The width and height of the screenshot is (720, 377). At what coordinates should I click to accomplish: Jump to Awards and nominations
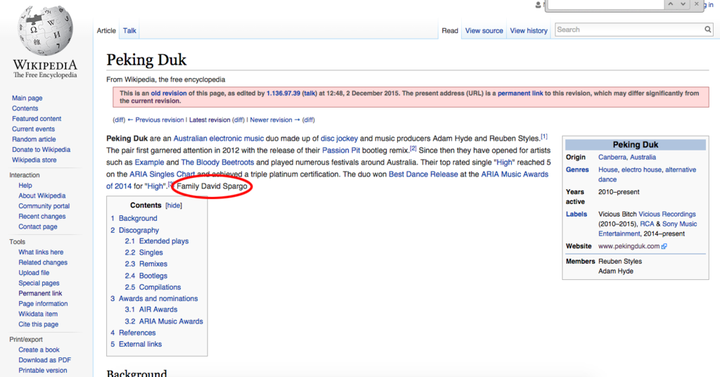158,298
